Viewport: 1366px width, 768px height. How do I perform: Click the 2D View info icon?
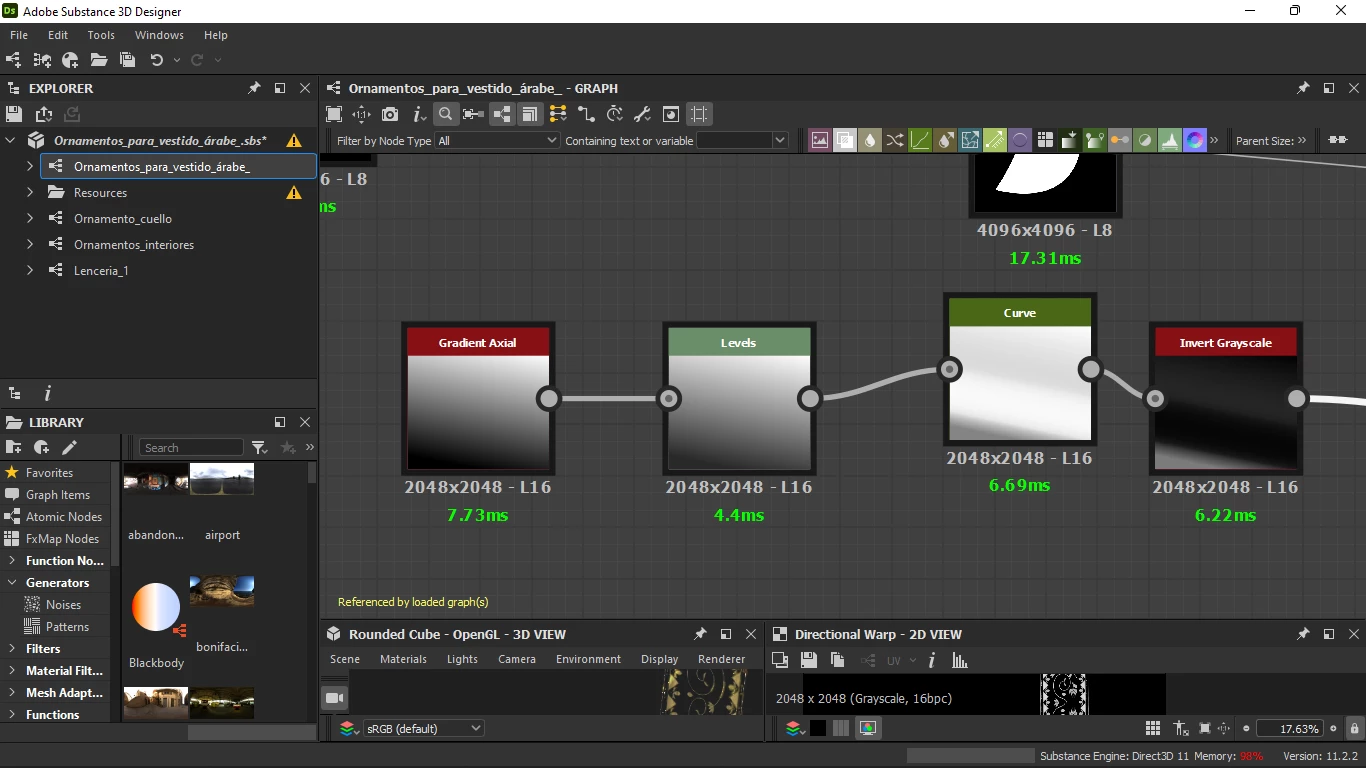pos(932,660)
